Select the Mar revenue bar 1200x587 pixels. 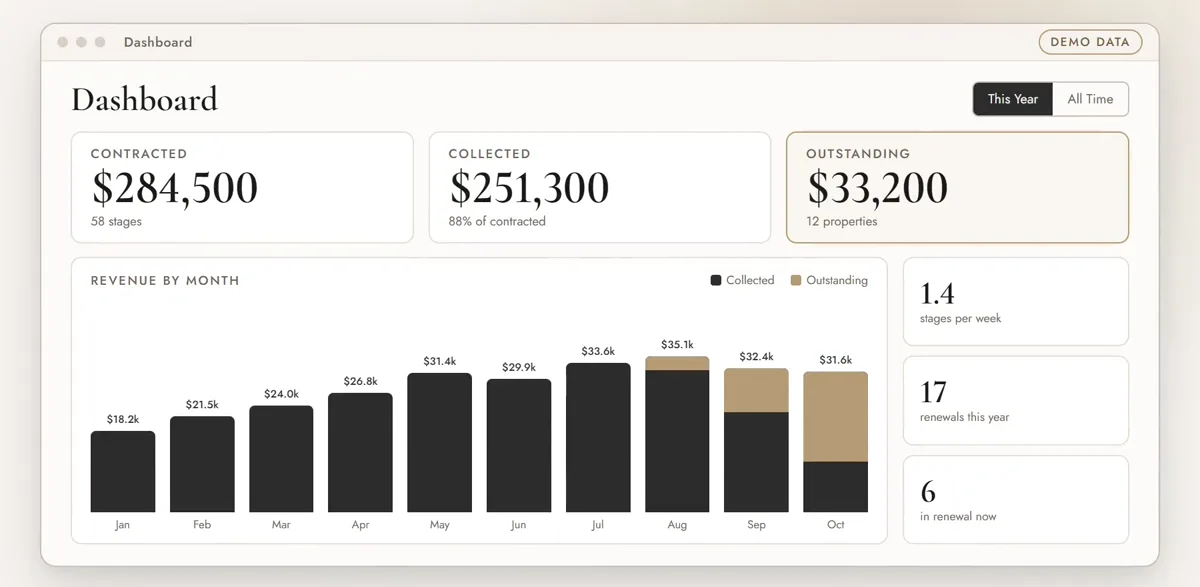(x=281, y=459)
